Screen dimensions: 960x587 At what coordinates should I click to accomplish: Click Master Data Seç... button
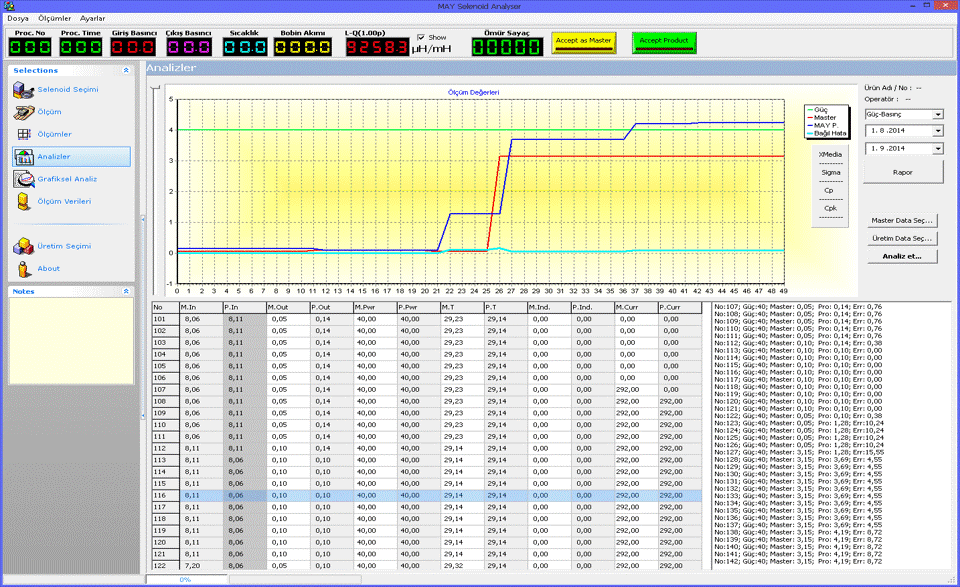tap(902, 220)
